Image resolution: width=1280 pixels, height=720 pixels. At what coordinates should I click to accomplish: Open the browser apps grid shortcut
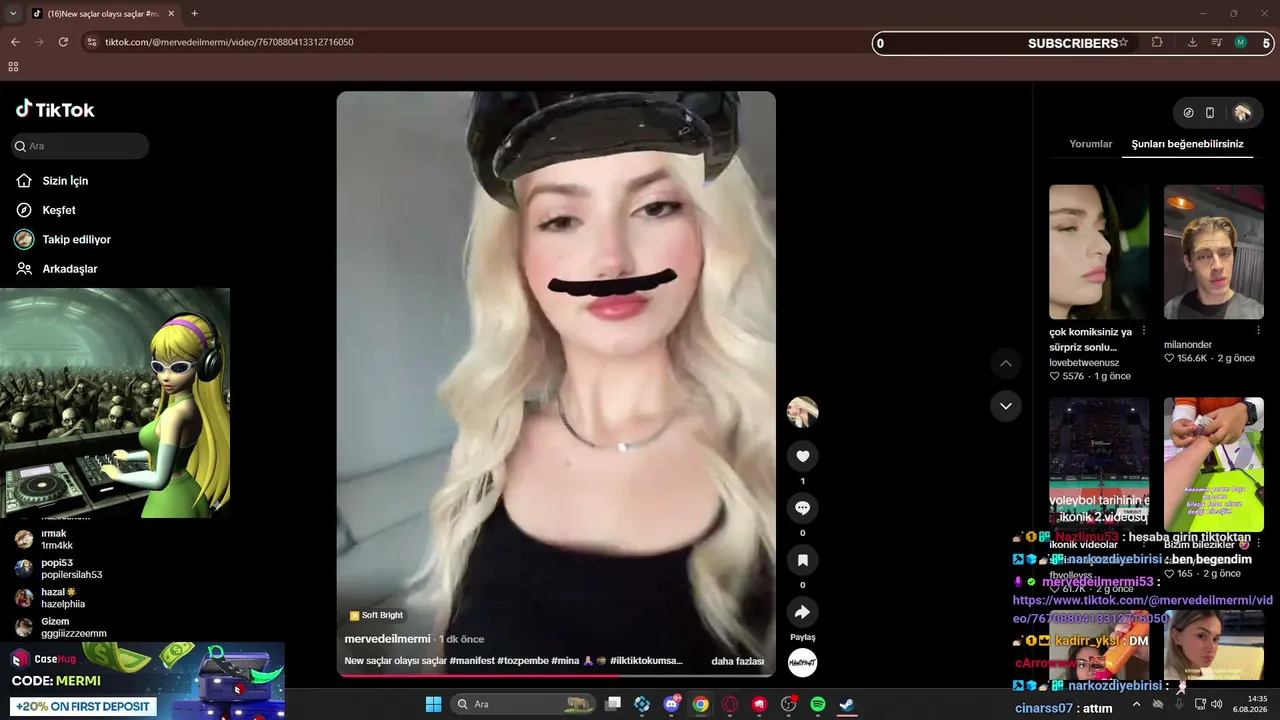pyautogui.click(x=13, y=67)
